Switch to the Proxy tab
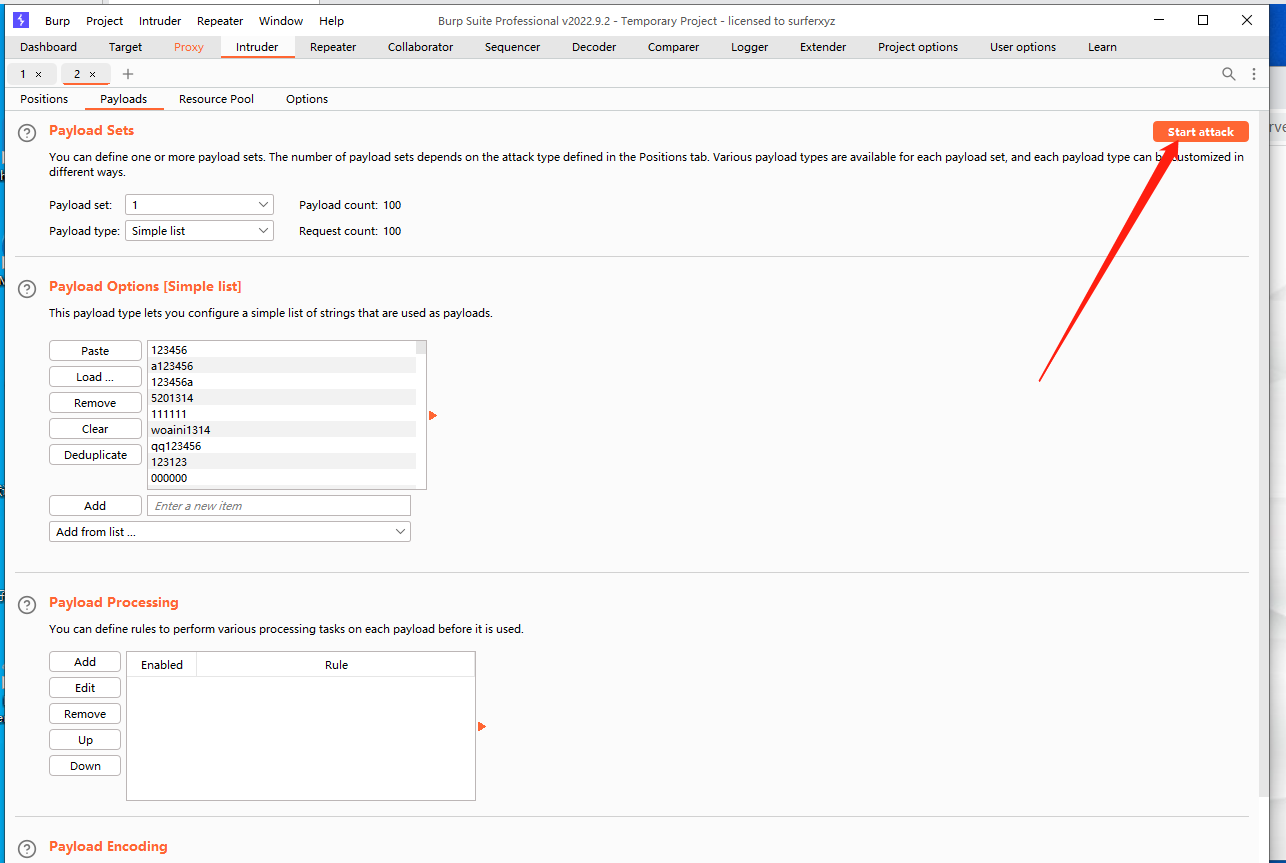This screenshot has height=863, width=1286. point(189,47)
